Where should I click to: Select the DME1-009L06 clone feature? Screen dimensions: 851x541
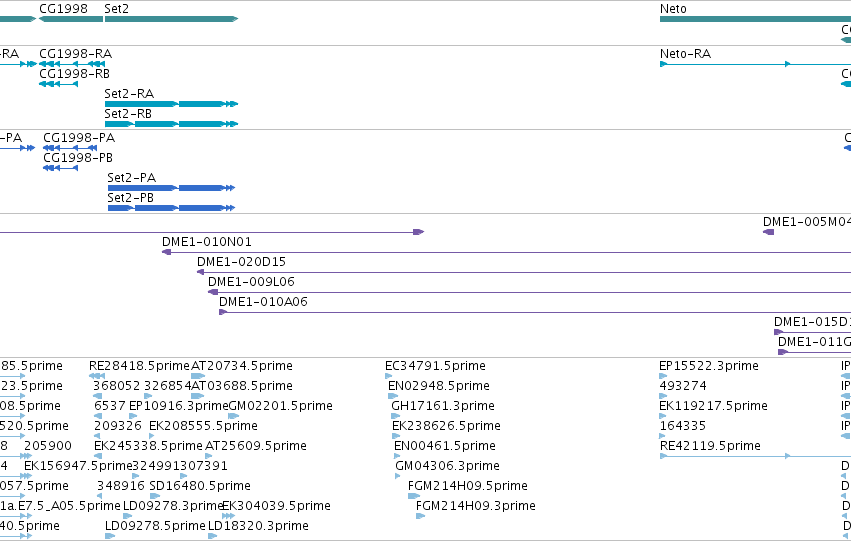coord(529,292)
